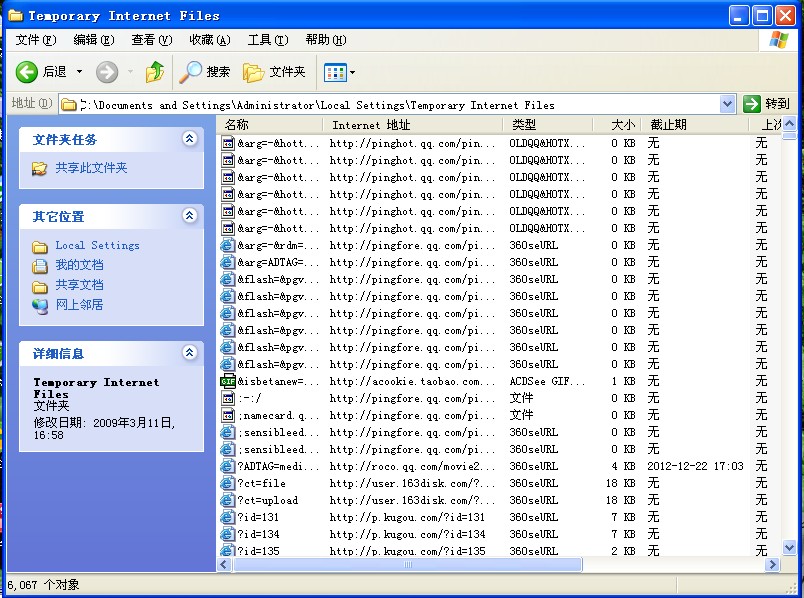Click the vertical scrollbar thumb in the file list

(790, 136)
